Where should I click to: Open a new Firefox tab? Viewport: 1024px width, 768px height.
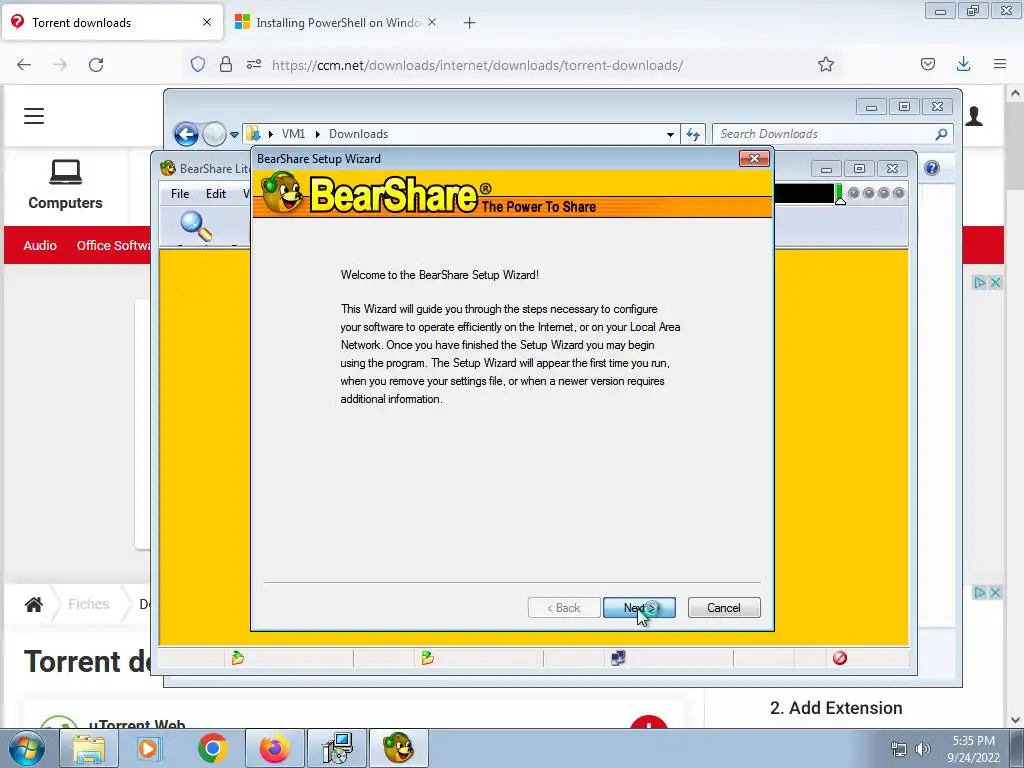470,23
